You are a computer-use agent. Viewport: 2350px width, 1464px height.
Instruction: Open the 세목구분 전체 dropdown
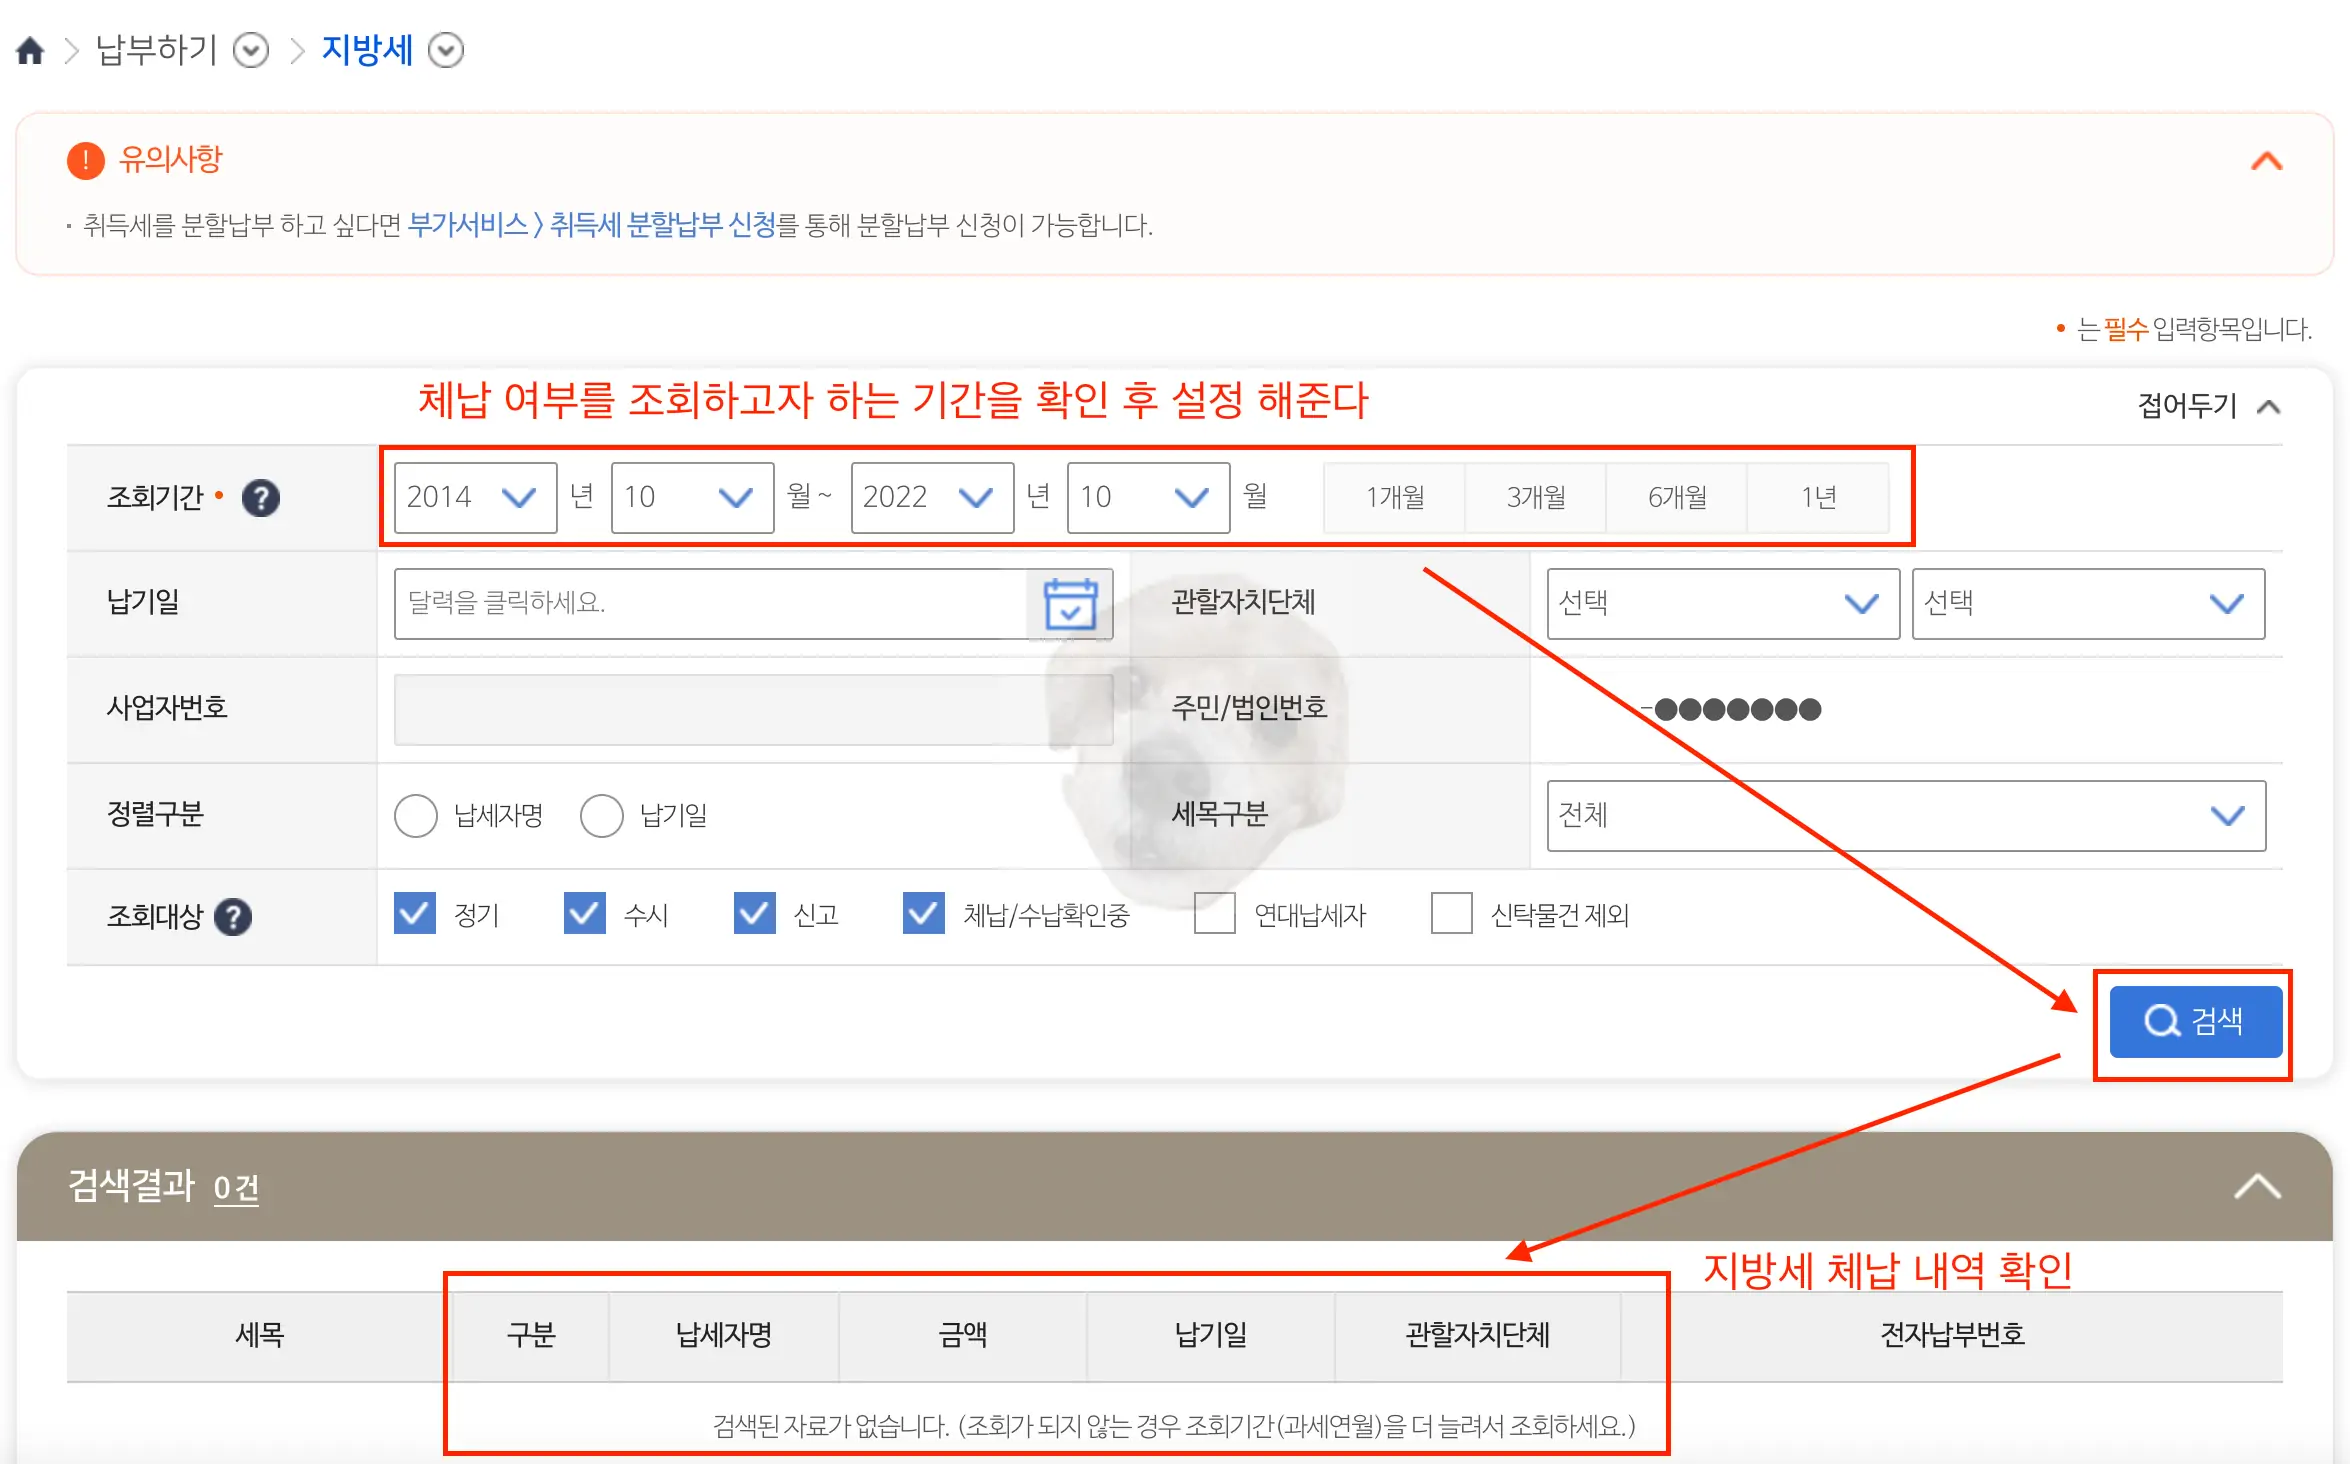(x=1904, y=815)
